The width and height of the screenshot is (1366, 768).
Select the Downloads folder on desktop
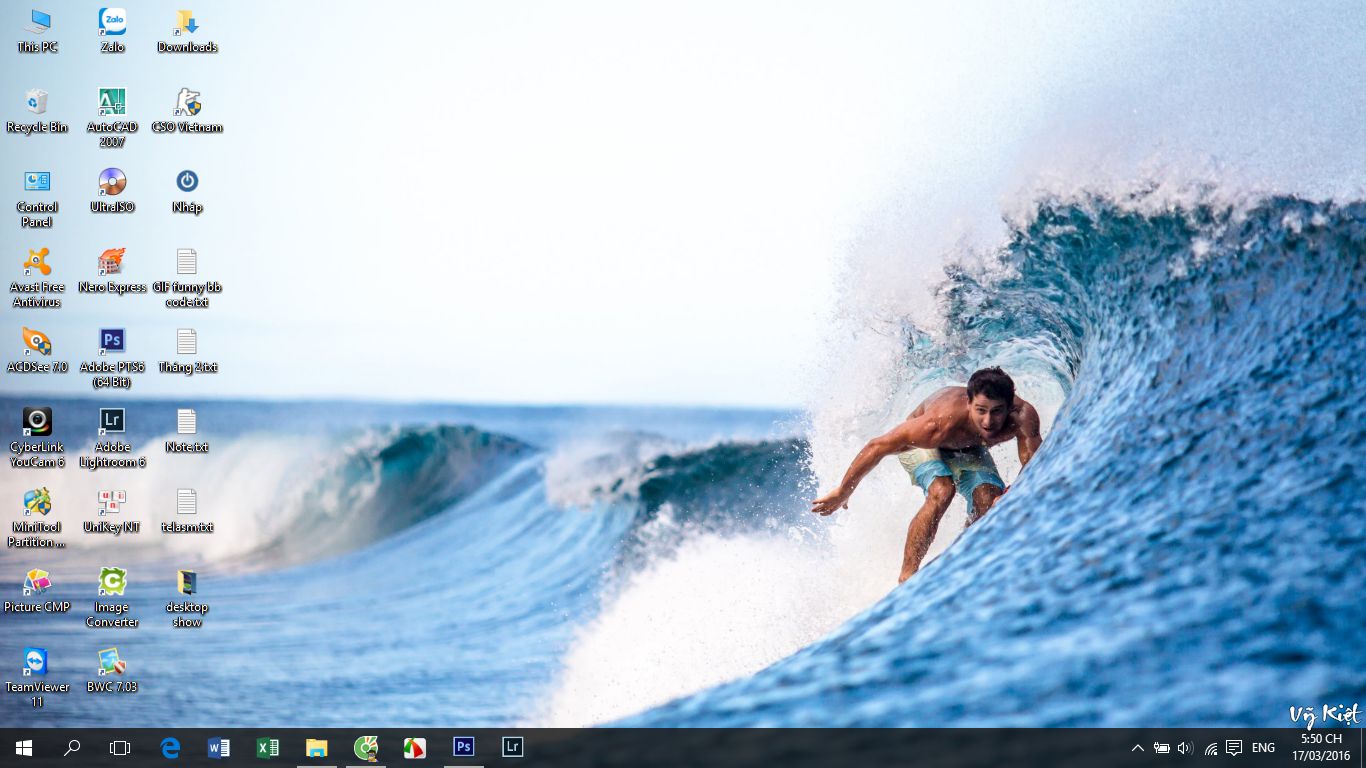point(187,31)
